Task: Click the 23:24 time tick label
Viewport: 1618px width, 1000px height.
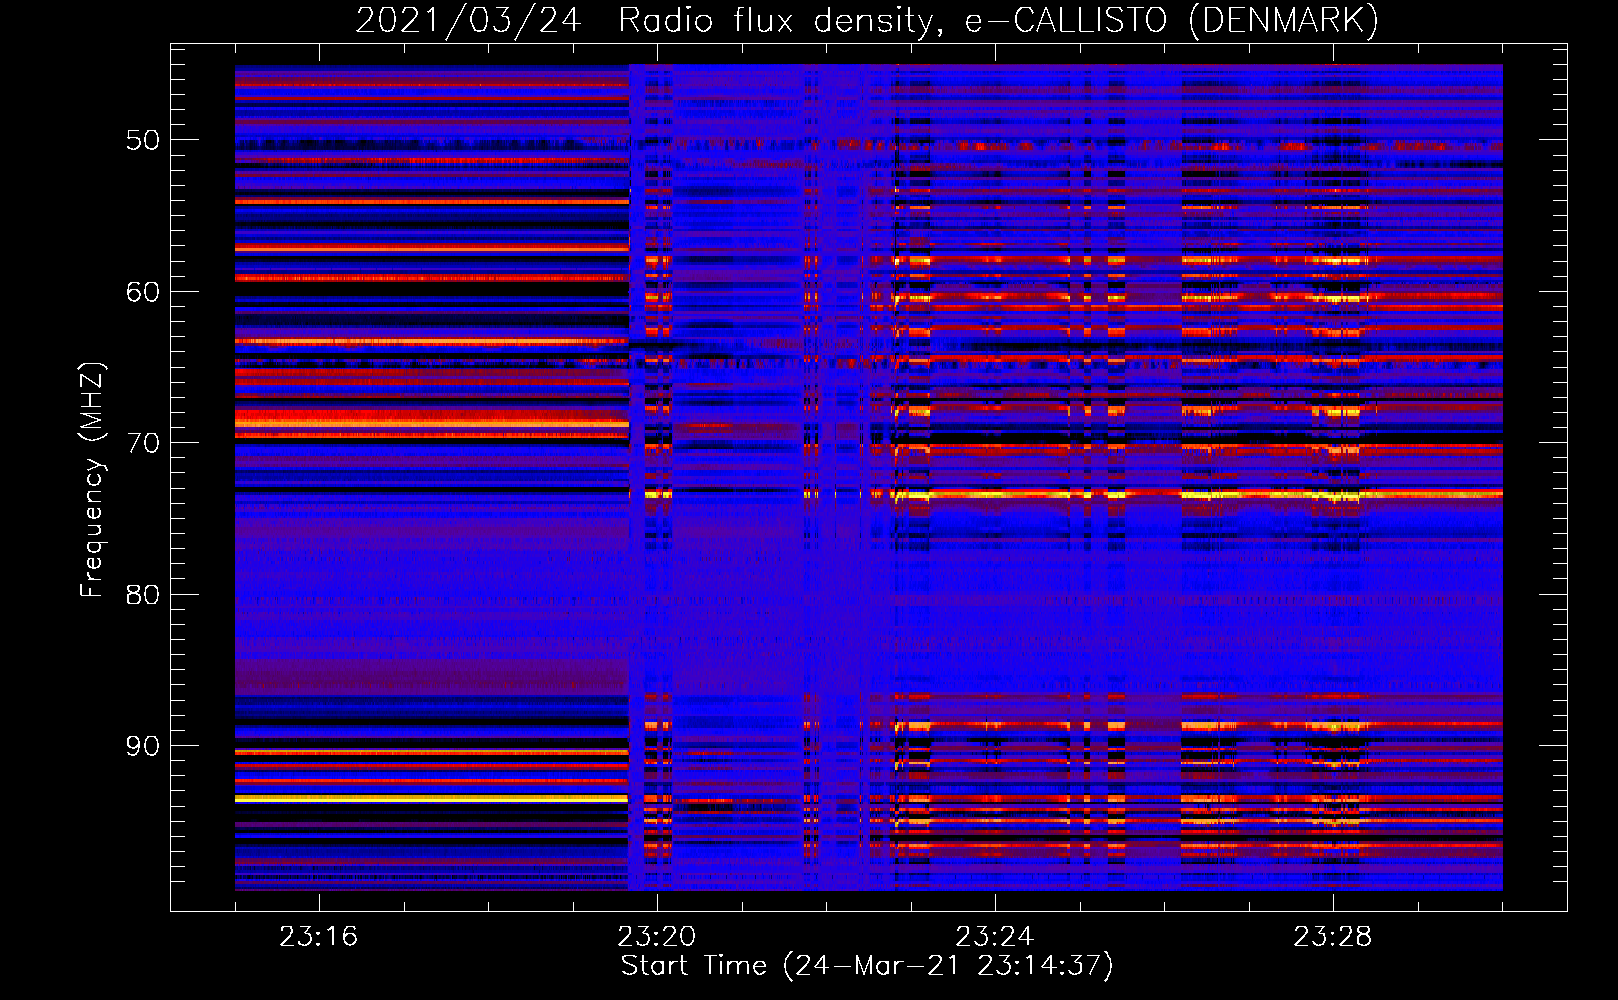Action: tap(995, 937)
